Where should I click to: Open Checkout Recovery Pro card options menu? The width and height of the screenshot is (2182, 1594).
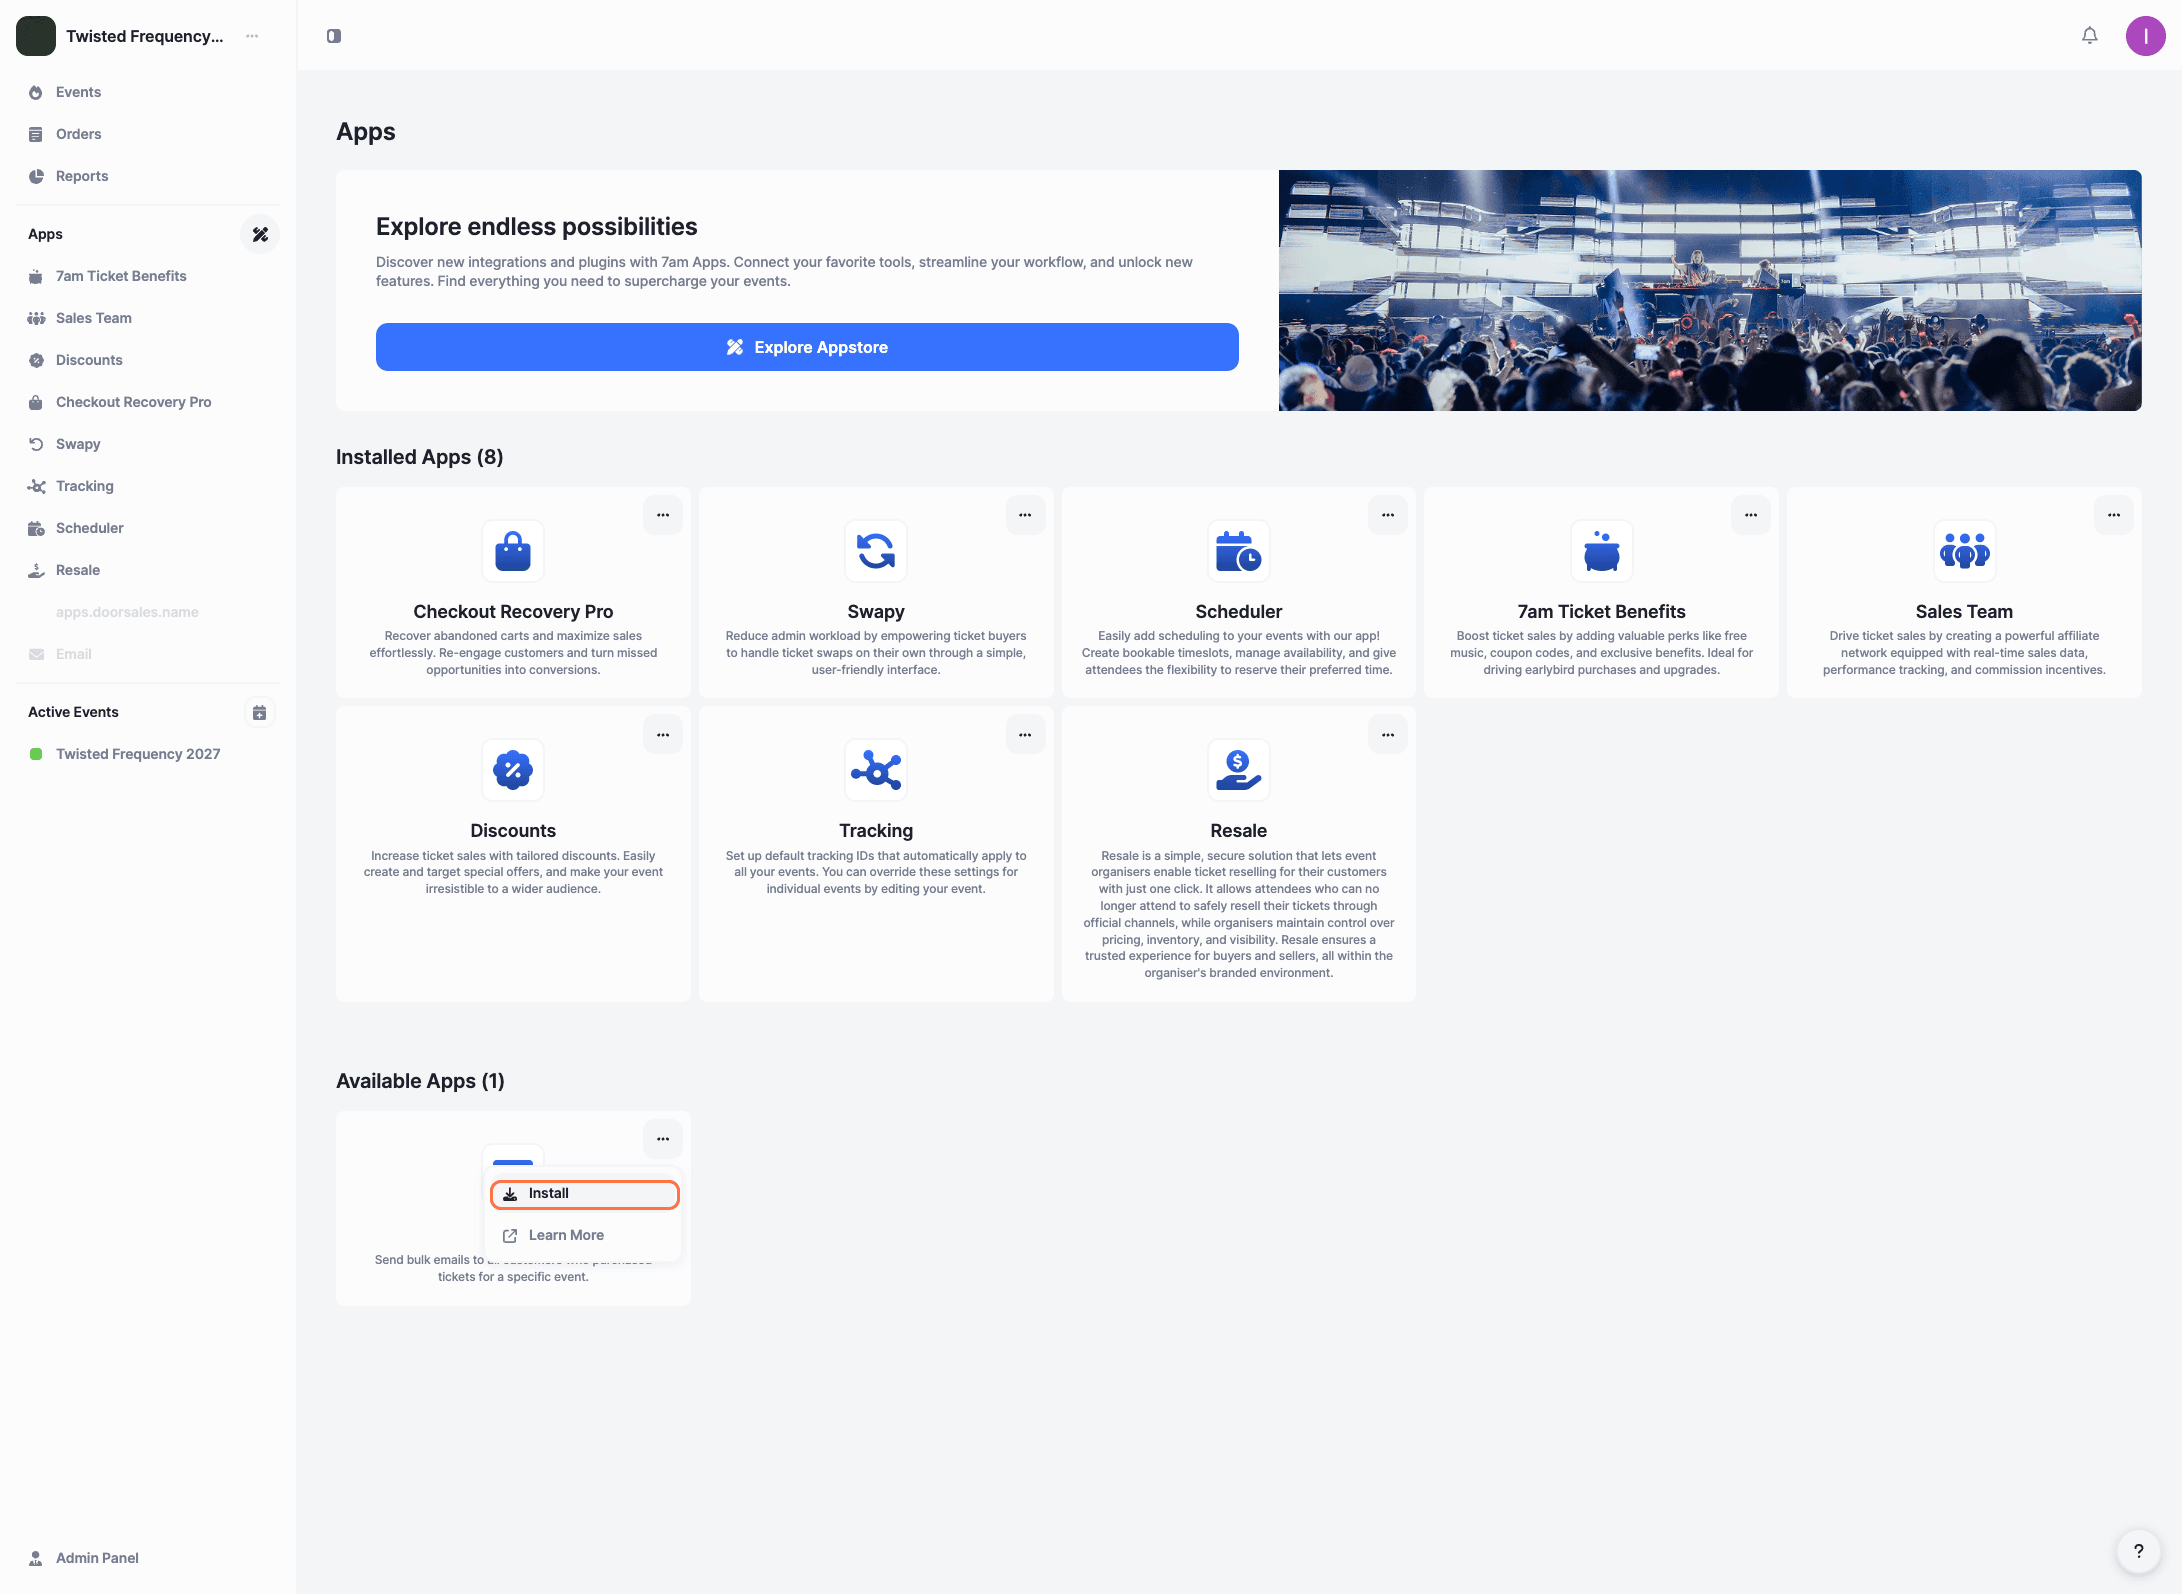coord(663,515)
